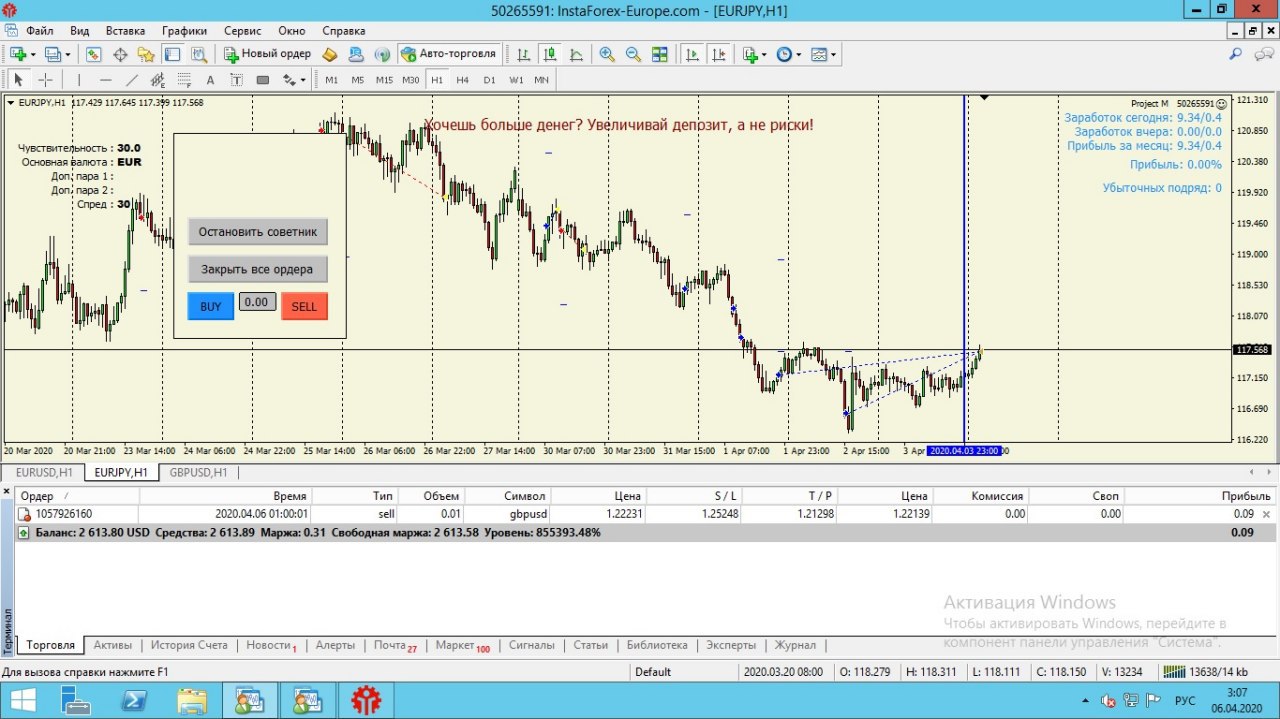Viewport: 1280px width, 719px height.
Task: Open the Журнал terminal tab
Action: (x=795, y=645)
